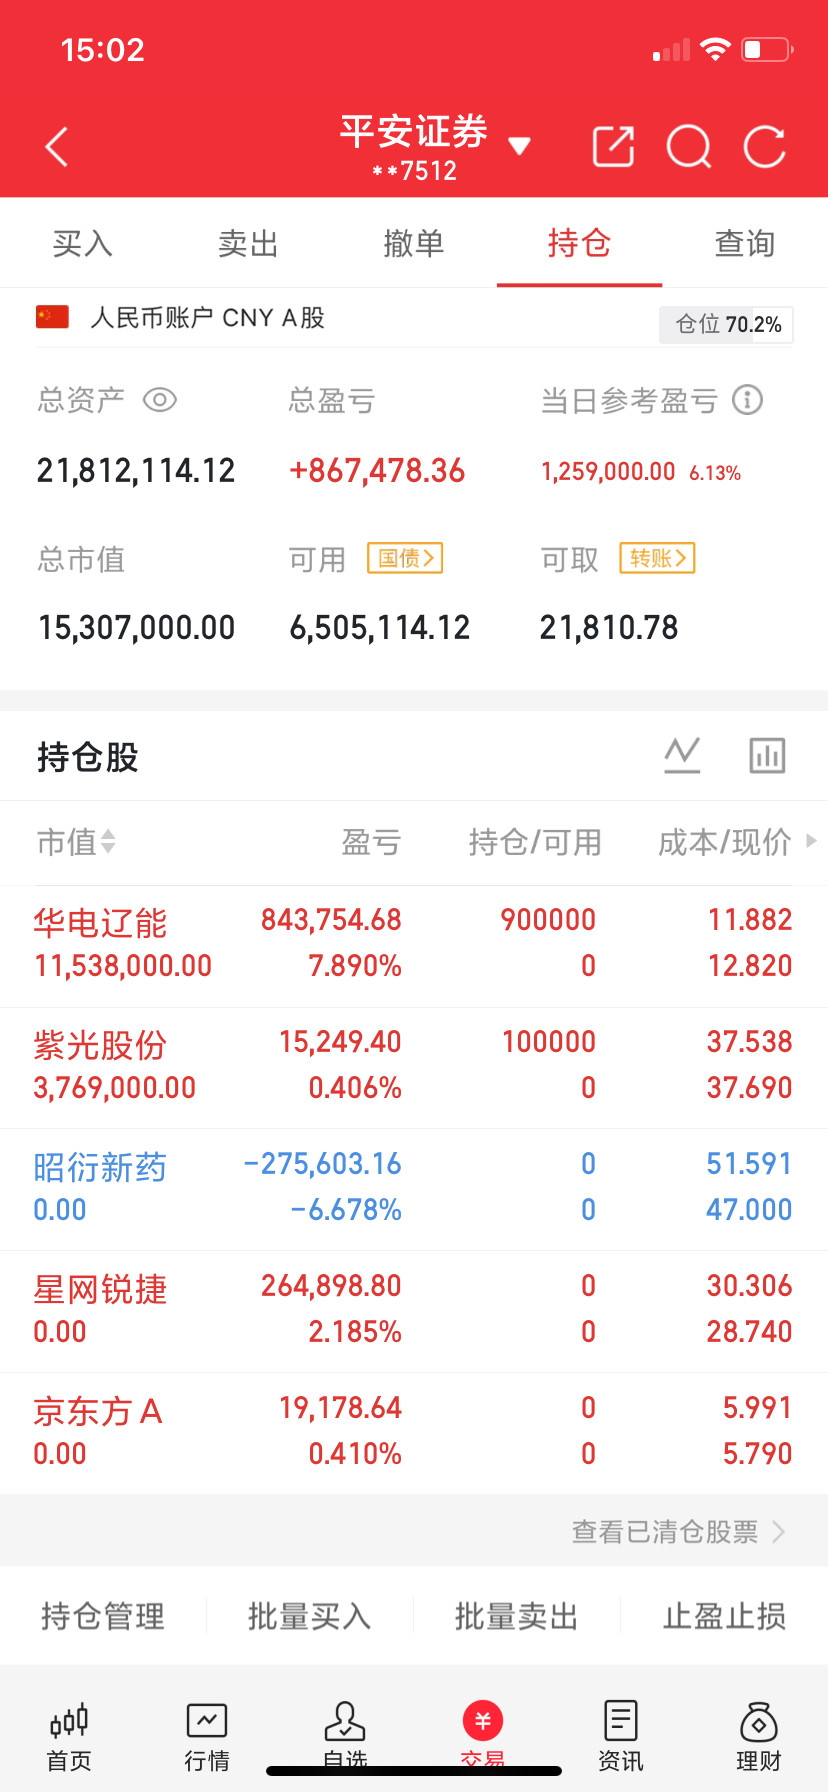Screen dimensions: 828x1792
Task: Tap the 人民币账户 CNY A股 label
Action: click(x=208, y=317)
